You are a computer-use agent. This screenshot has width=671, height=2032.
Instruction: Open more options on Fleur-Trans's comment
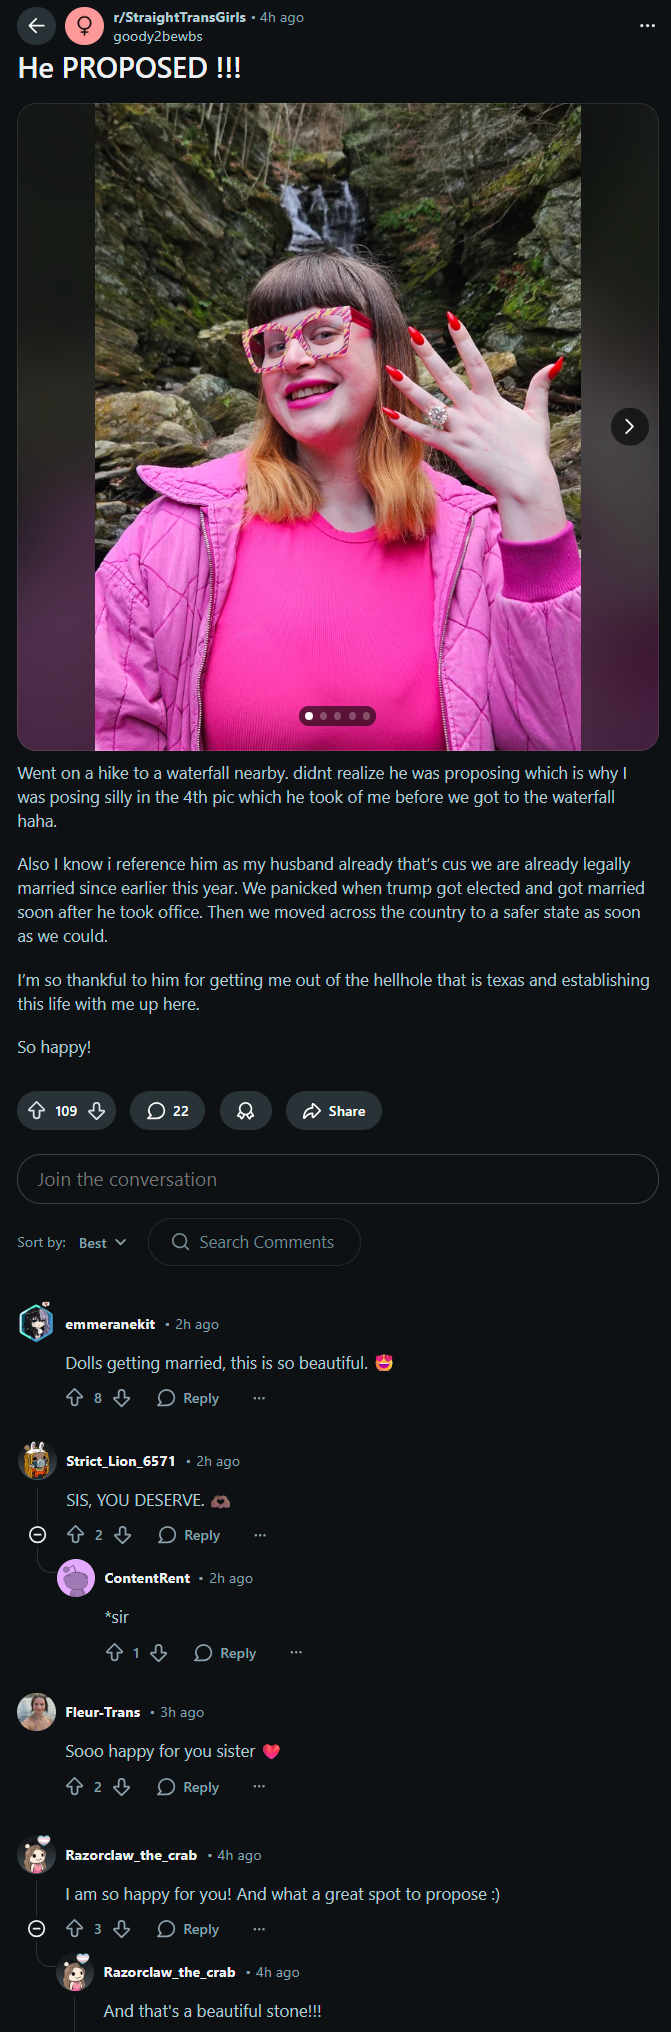pos(259,1787)
